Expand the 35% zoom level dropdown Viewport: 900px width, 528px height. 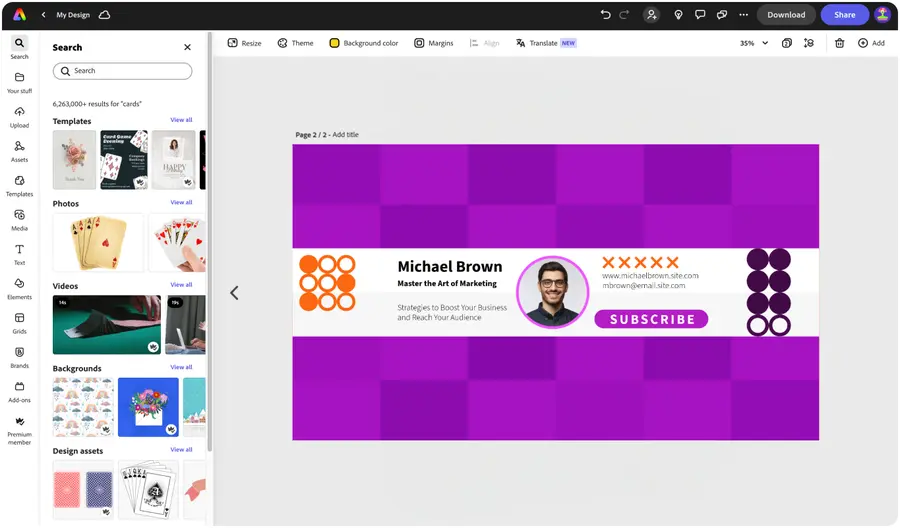click(x=754, y=43)
